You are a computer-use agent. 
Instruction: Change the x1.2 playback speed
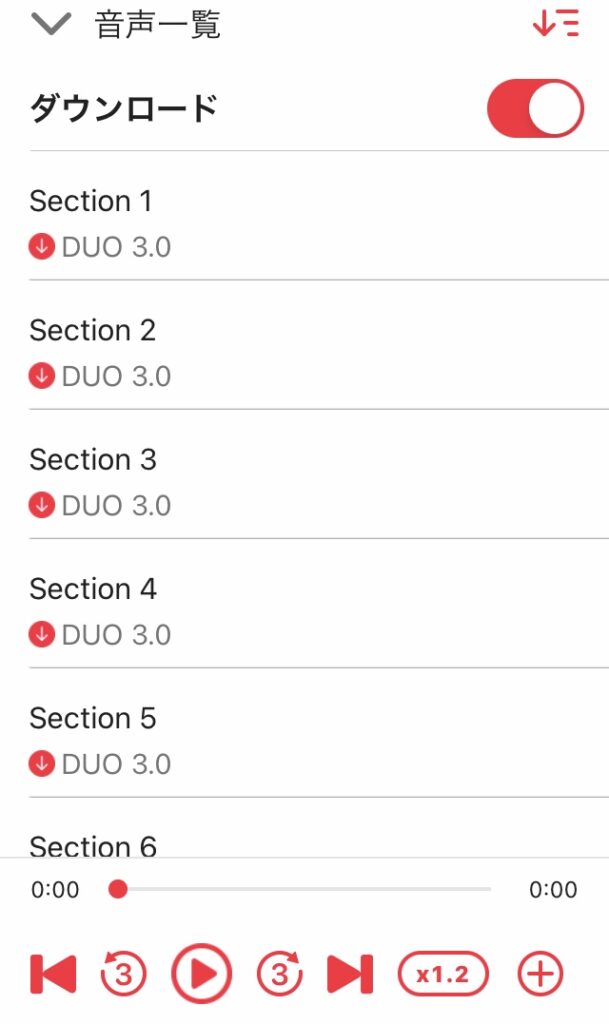443,974
